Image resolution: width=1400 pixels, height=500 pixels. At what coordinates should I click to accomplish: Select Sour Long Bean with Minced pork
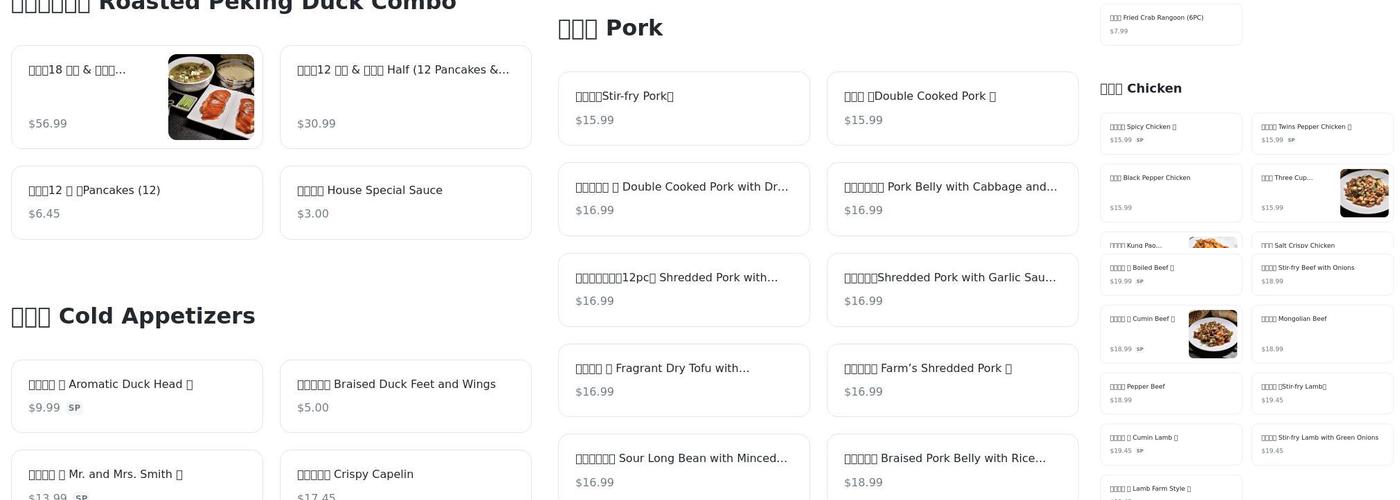(683, 469)
